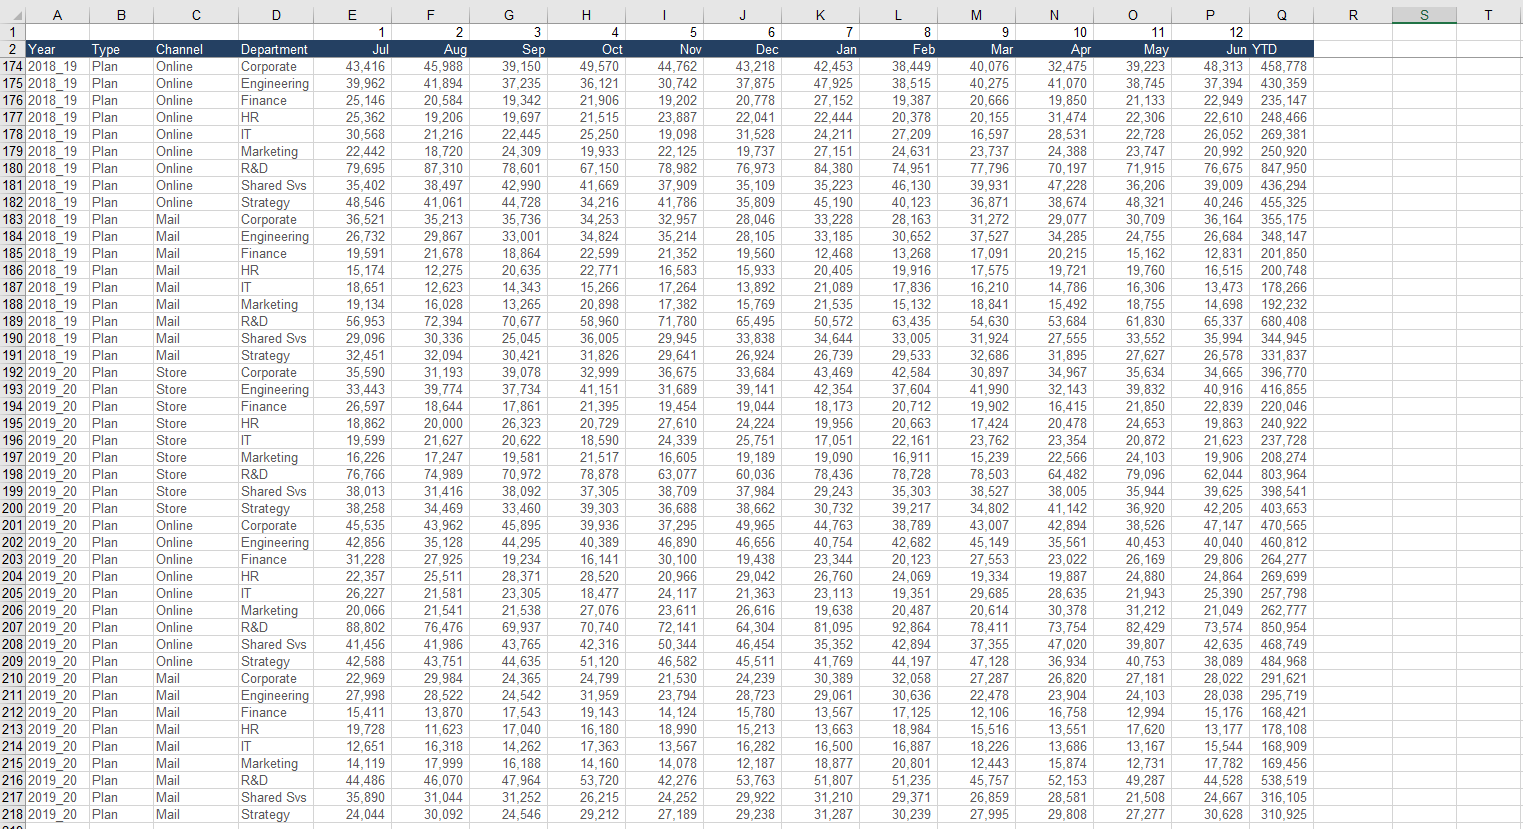Click the select-all corner of the sheet
The image size is (1523, 829).
(13, 14)
